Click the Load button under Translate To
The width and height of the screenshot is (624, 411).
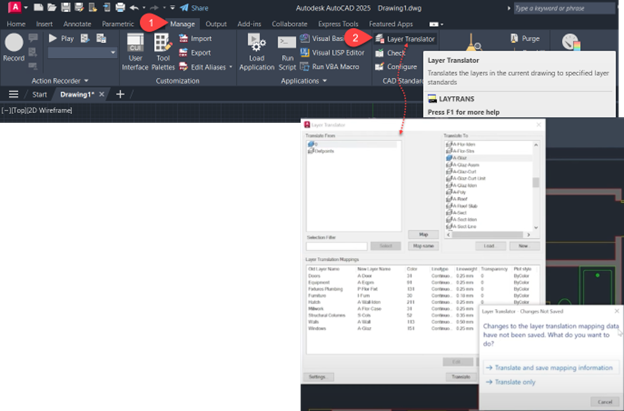(x=490, y=246)
